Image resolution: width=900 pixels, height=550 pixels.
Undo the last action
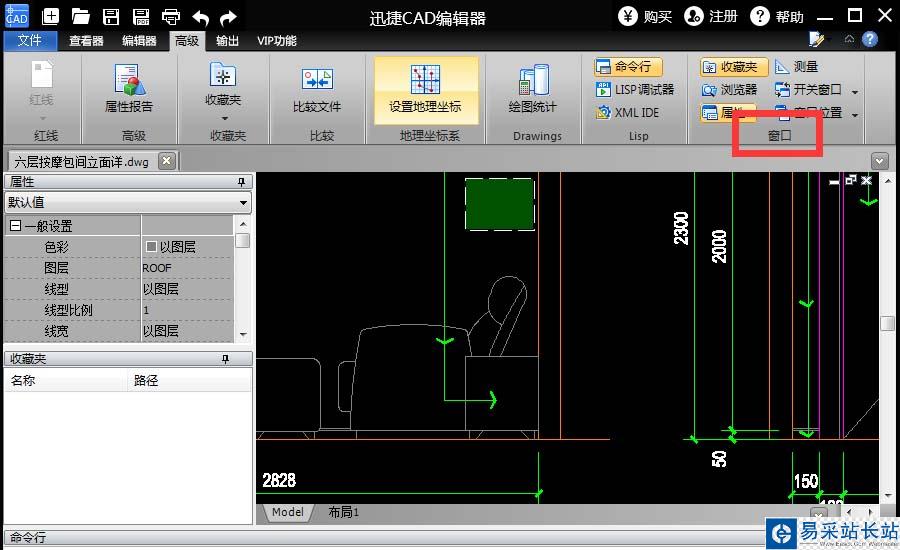pos(200,17)
